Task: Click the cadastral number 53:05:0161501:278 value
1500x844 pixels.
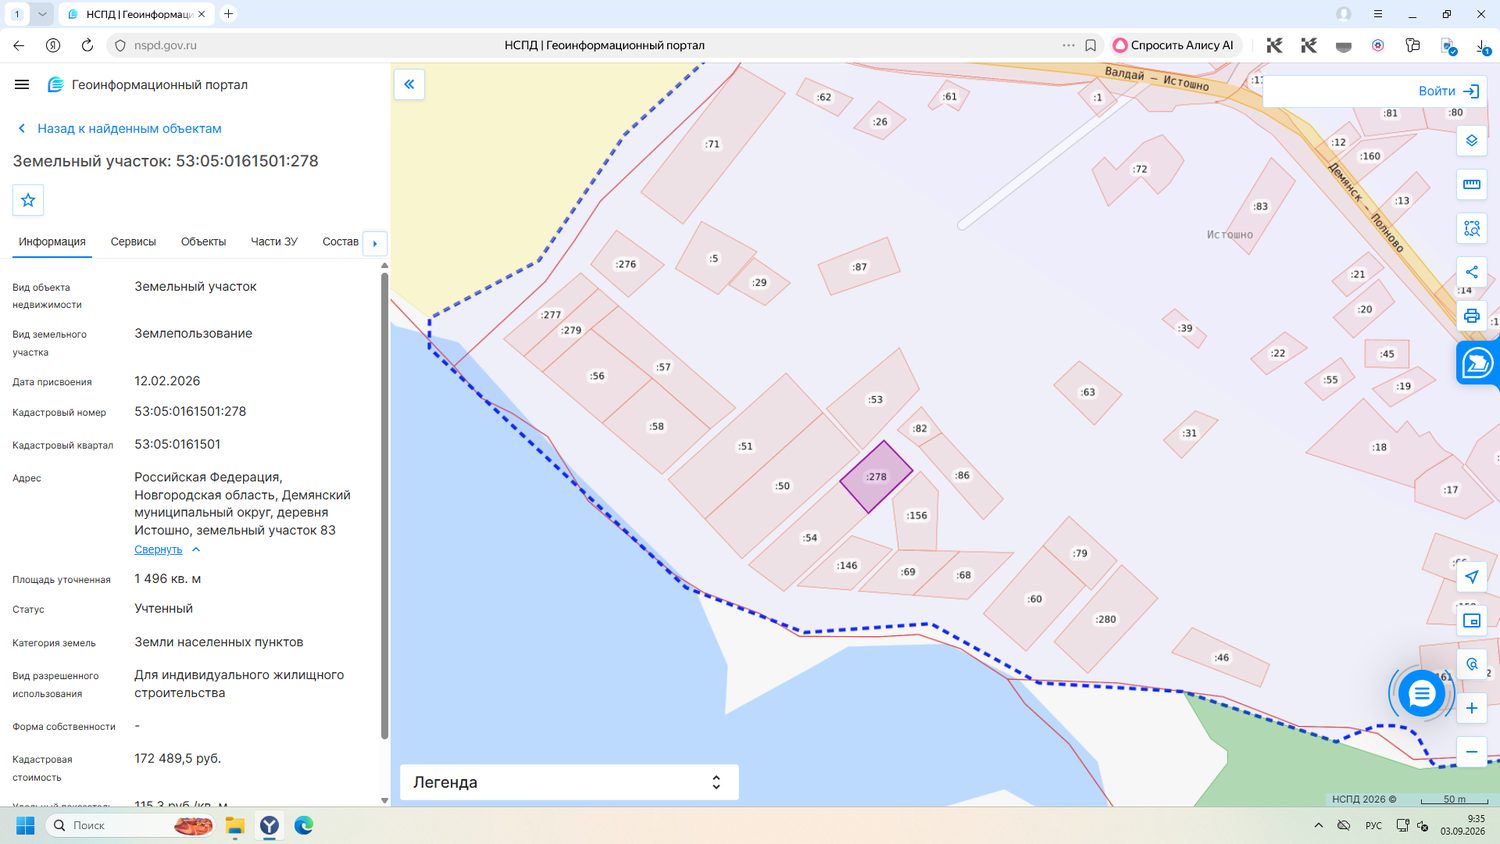Action: click(x=190, y=411)
